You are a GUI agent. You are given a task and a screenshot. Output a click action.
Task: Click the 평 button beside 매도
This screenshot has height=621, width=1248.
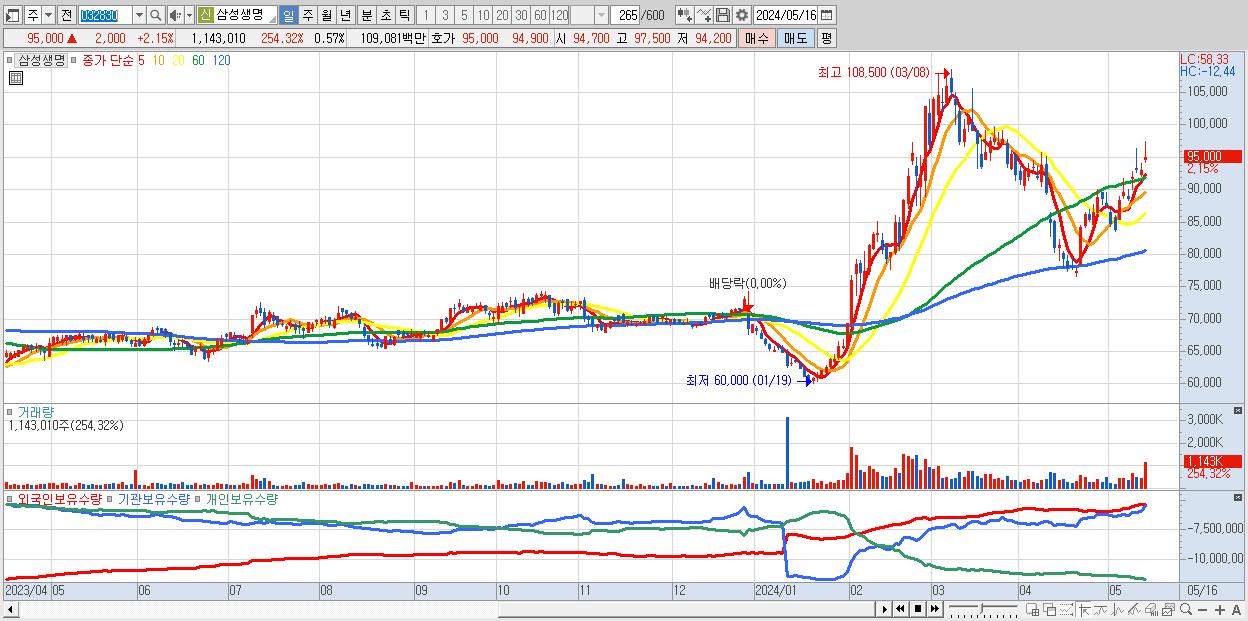coord(827,38)
